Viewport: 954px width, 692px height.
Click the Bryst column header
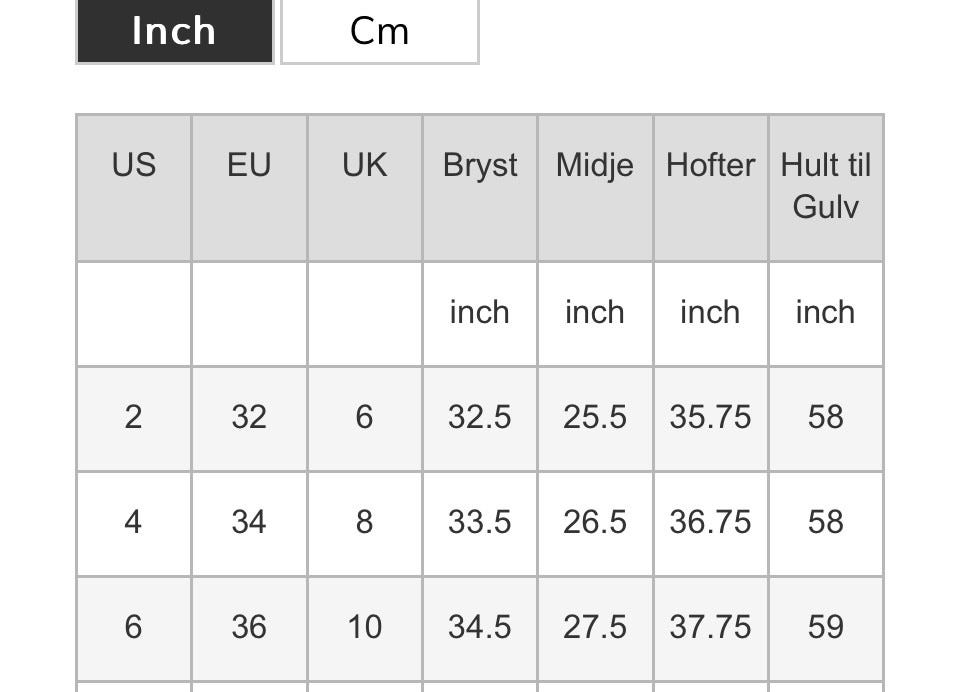[480, 165]
